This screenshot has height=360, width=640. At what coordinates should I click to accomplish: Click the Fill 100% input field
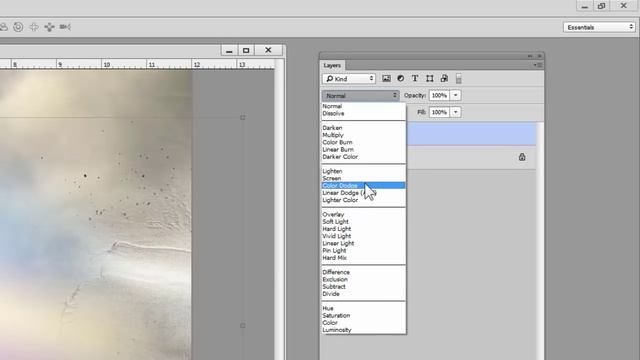(x=439, y=112)
